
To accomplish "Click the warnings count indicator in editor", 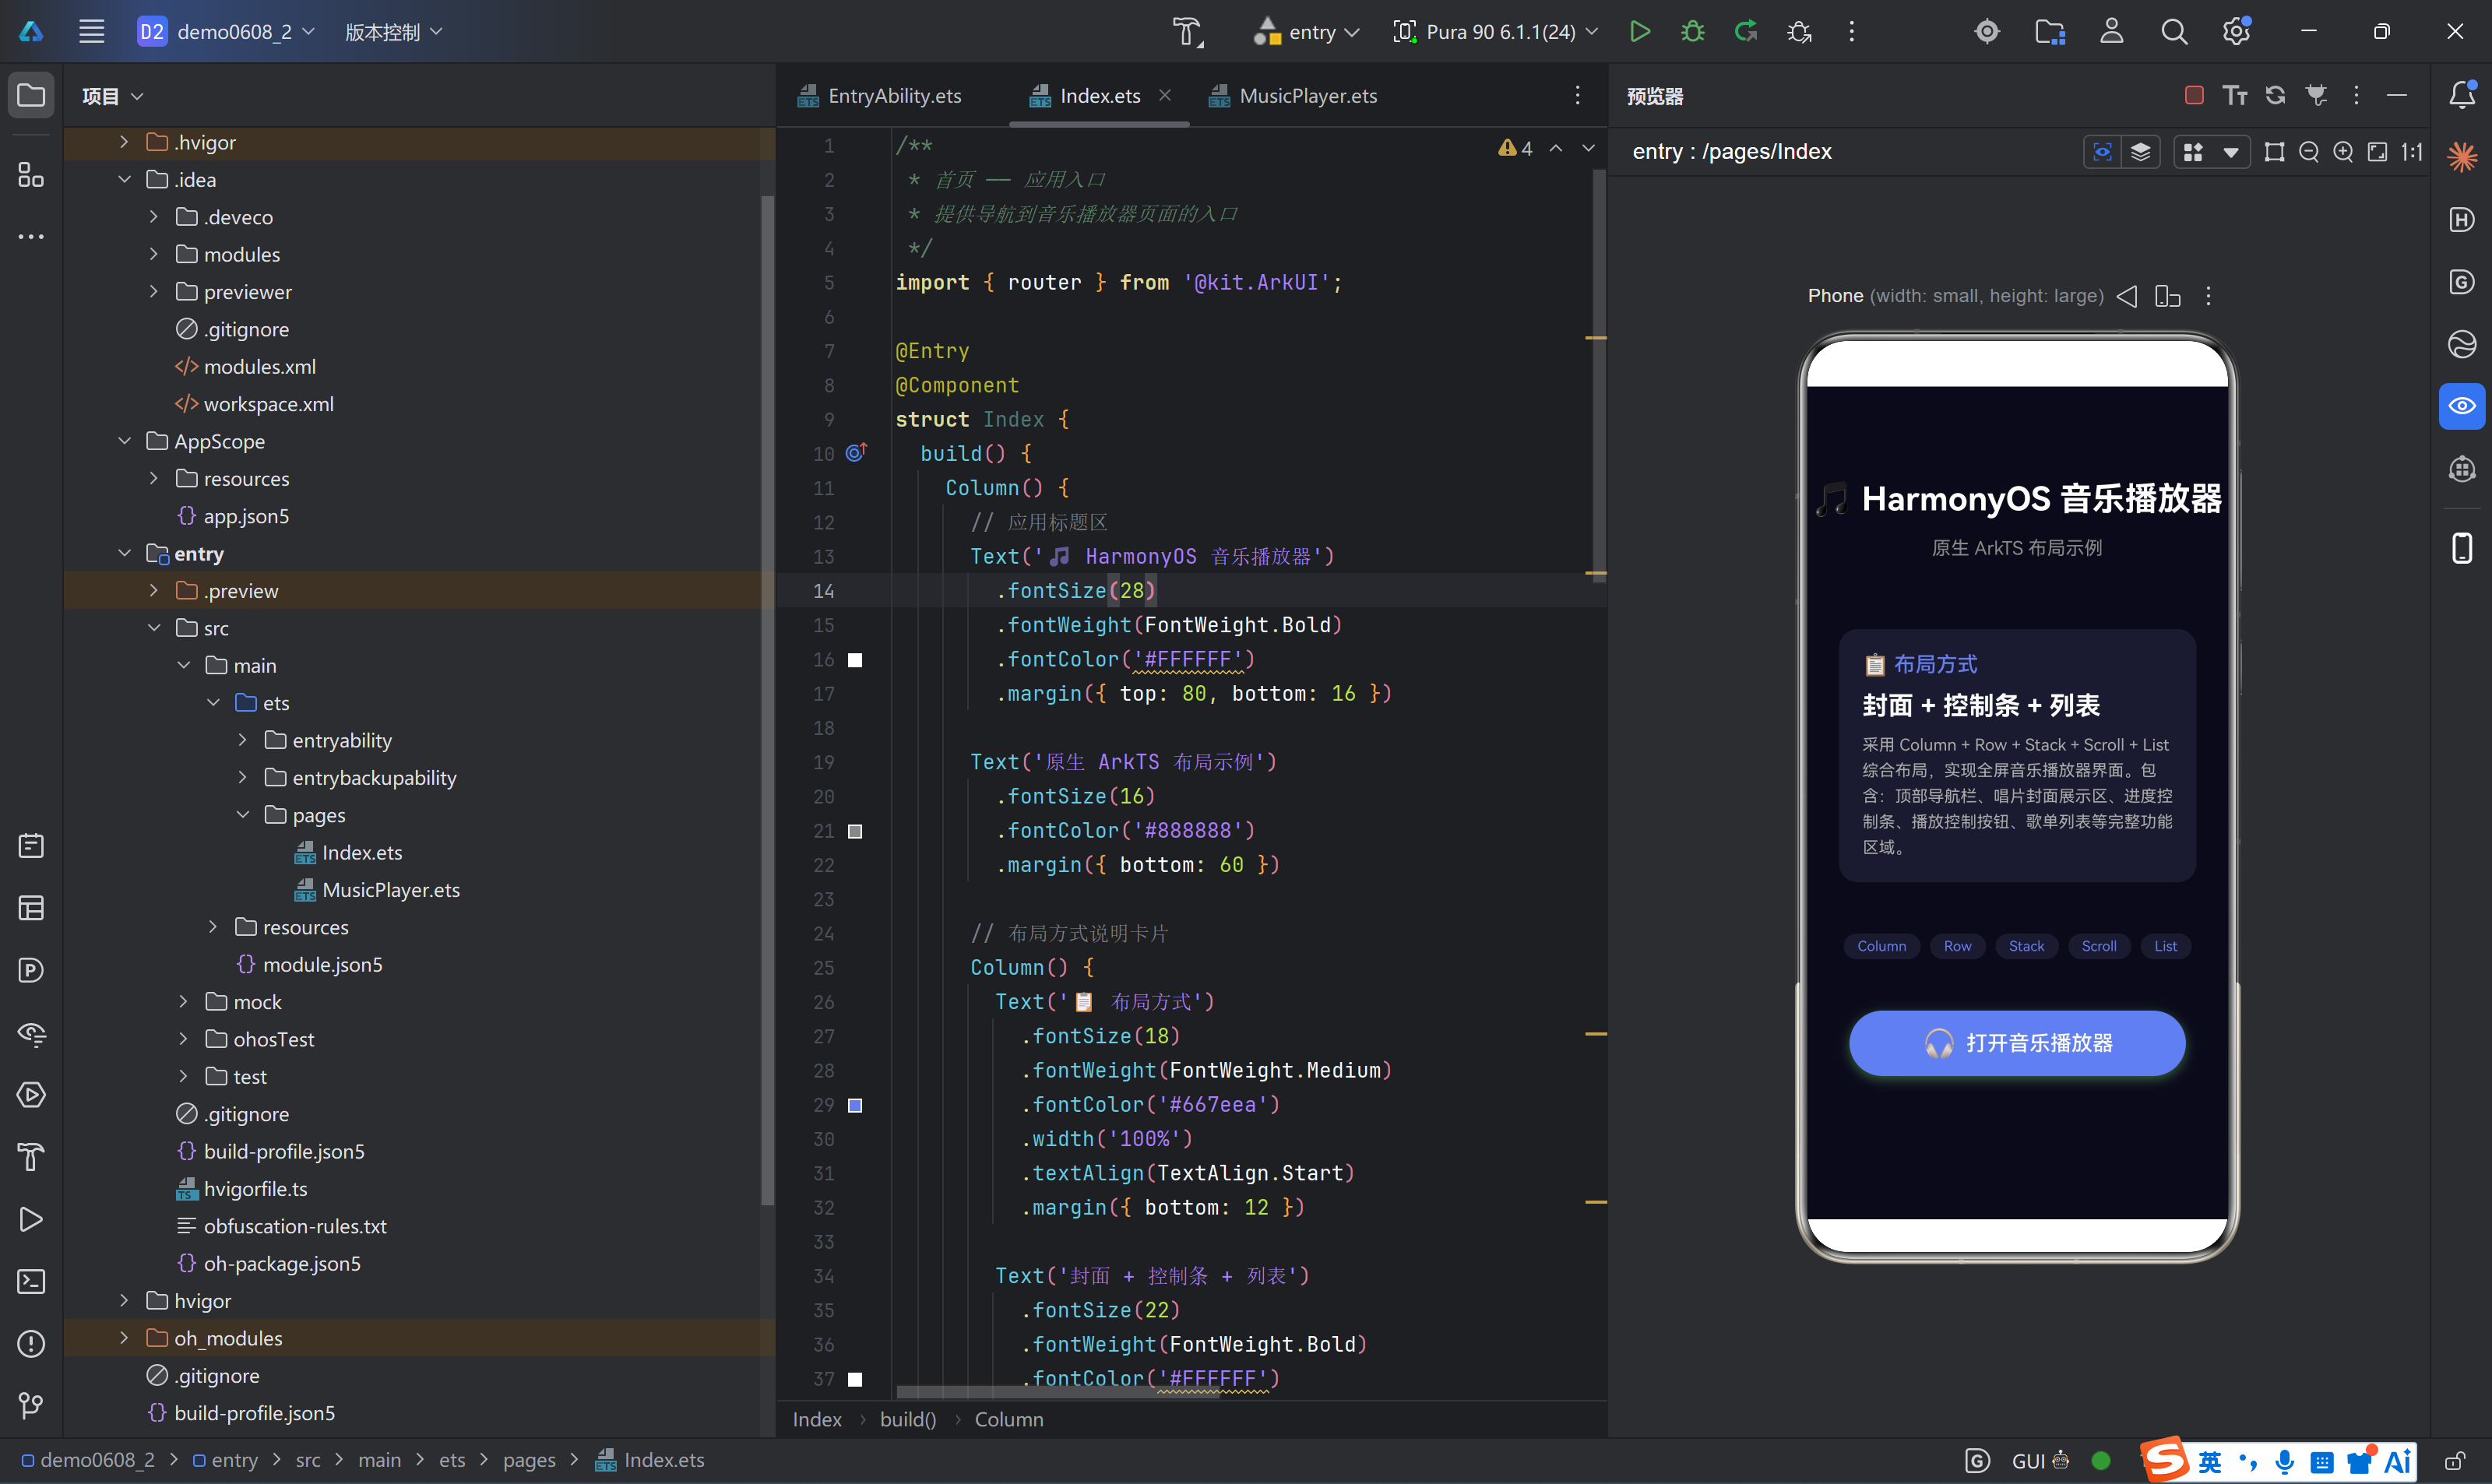I will (x=1515, y=148).
